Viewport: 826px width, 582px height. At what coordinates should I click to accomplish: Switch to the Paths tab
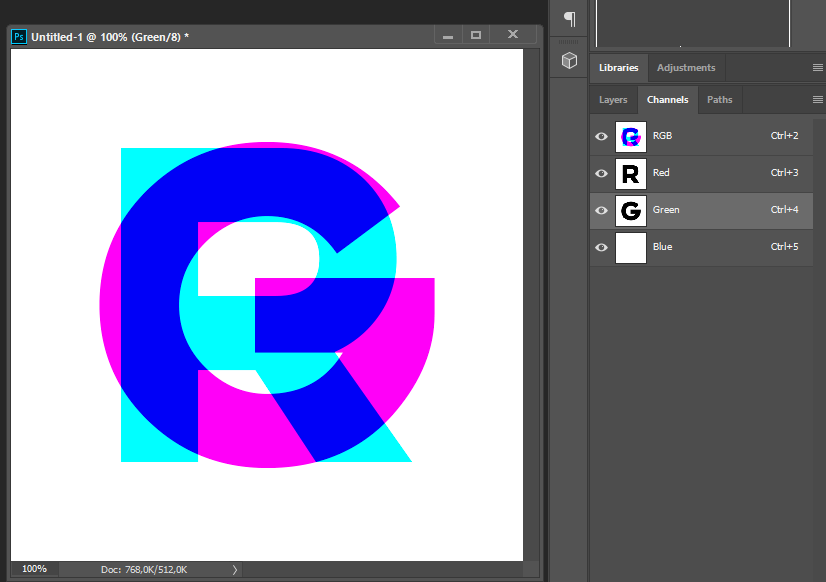tap(719, 100)
